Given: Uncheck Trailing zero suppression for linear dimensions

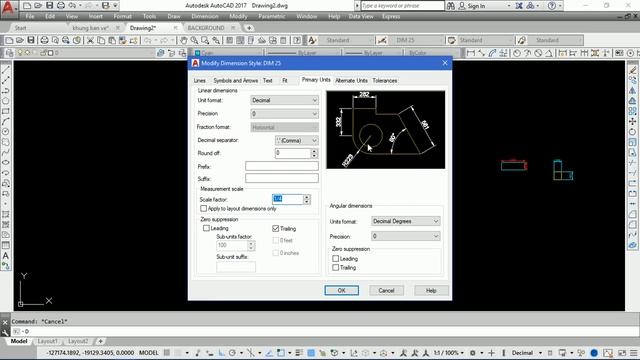Looking at the screenshot, I should coord(276,229).
